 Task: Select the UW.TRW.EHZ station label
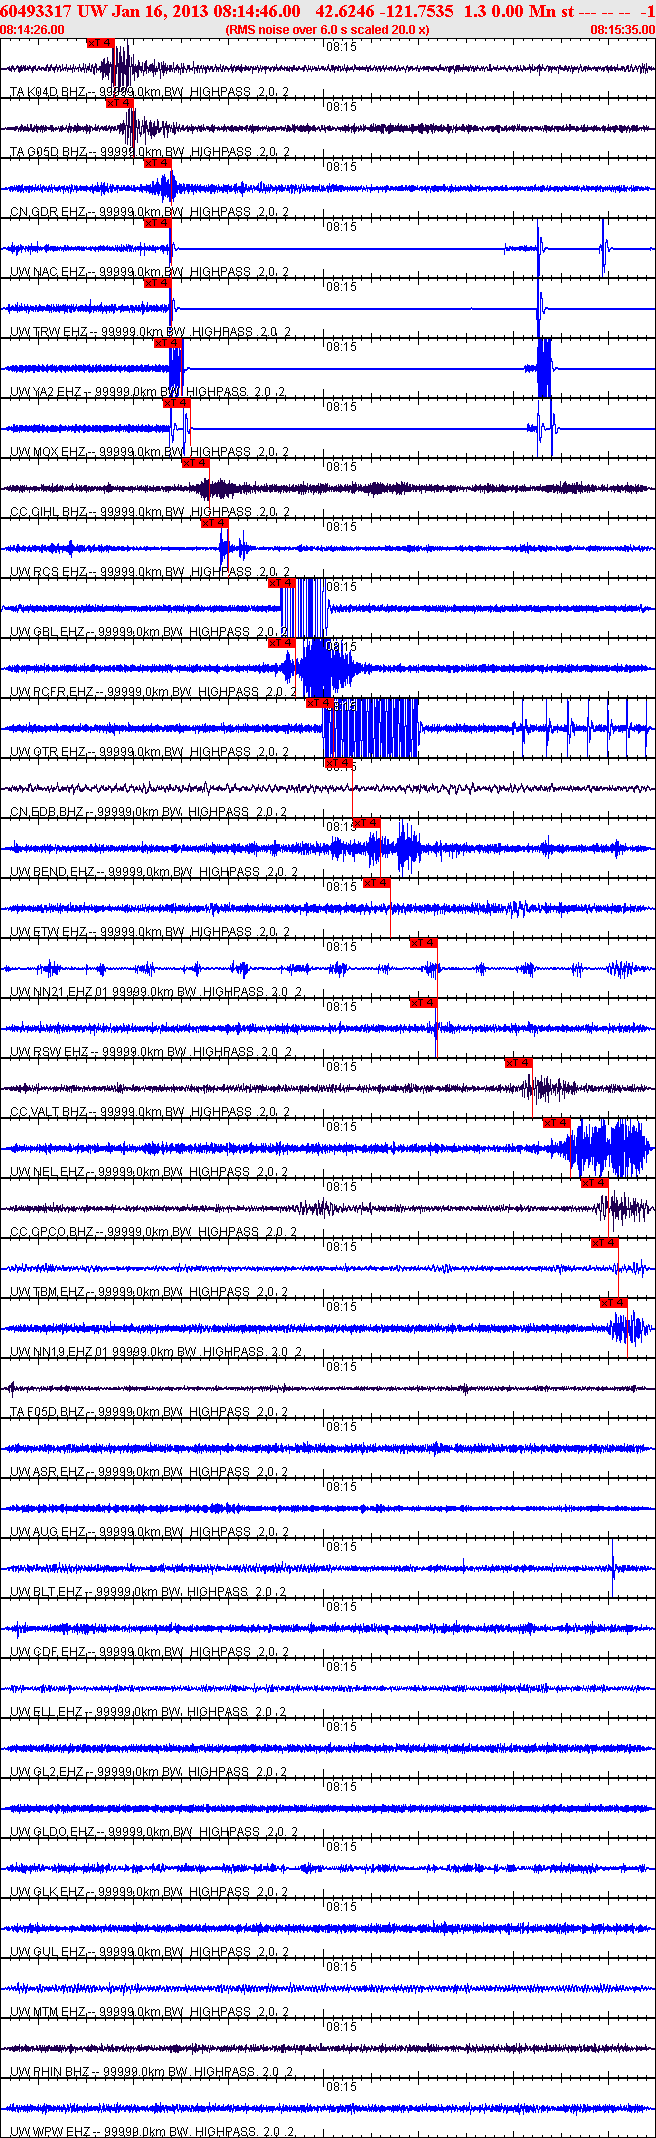[150, 332]
